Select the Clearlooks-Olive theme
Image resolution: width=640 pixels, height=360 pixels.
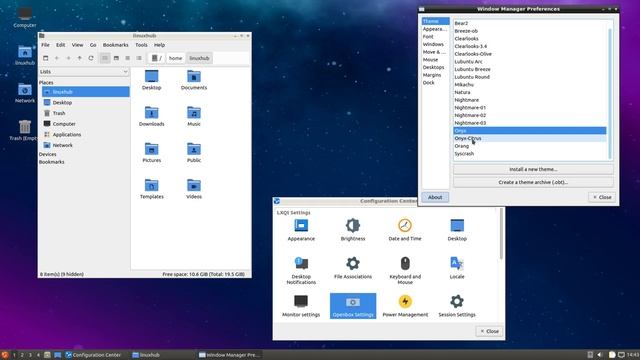coord(530,54)
